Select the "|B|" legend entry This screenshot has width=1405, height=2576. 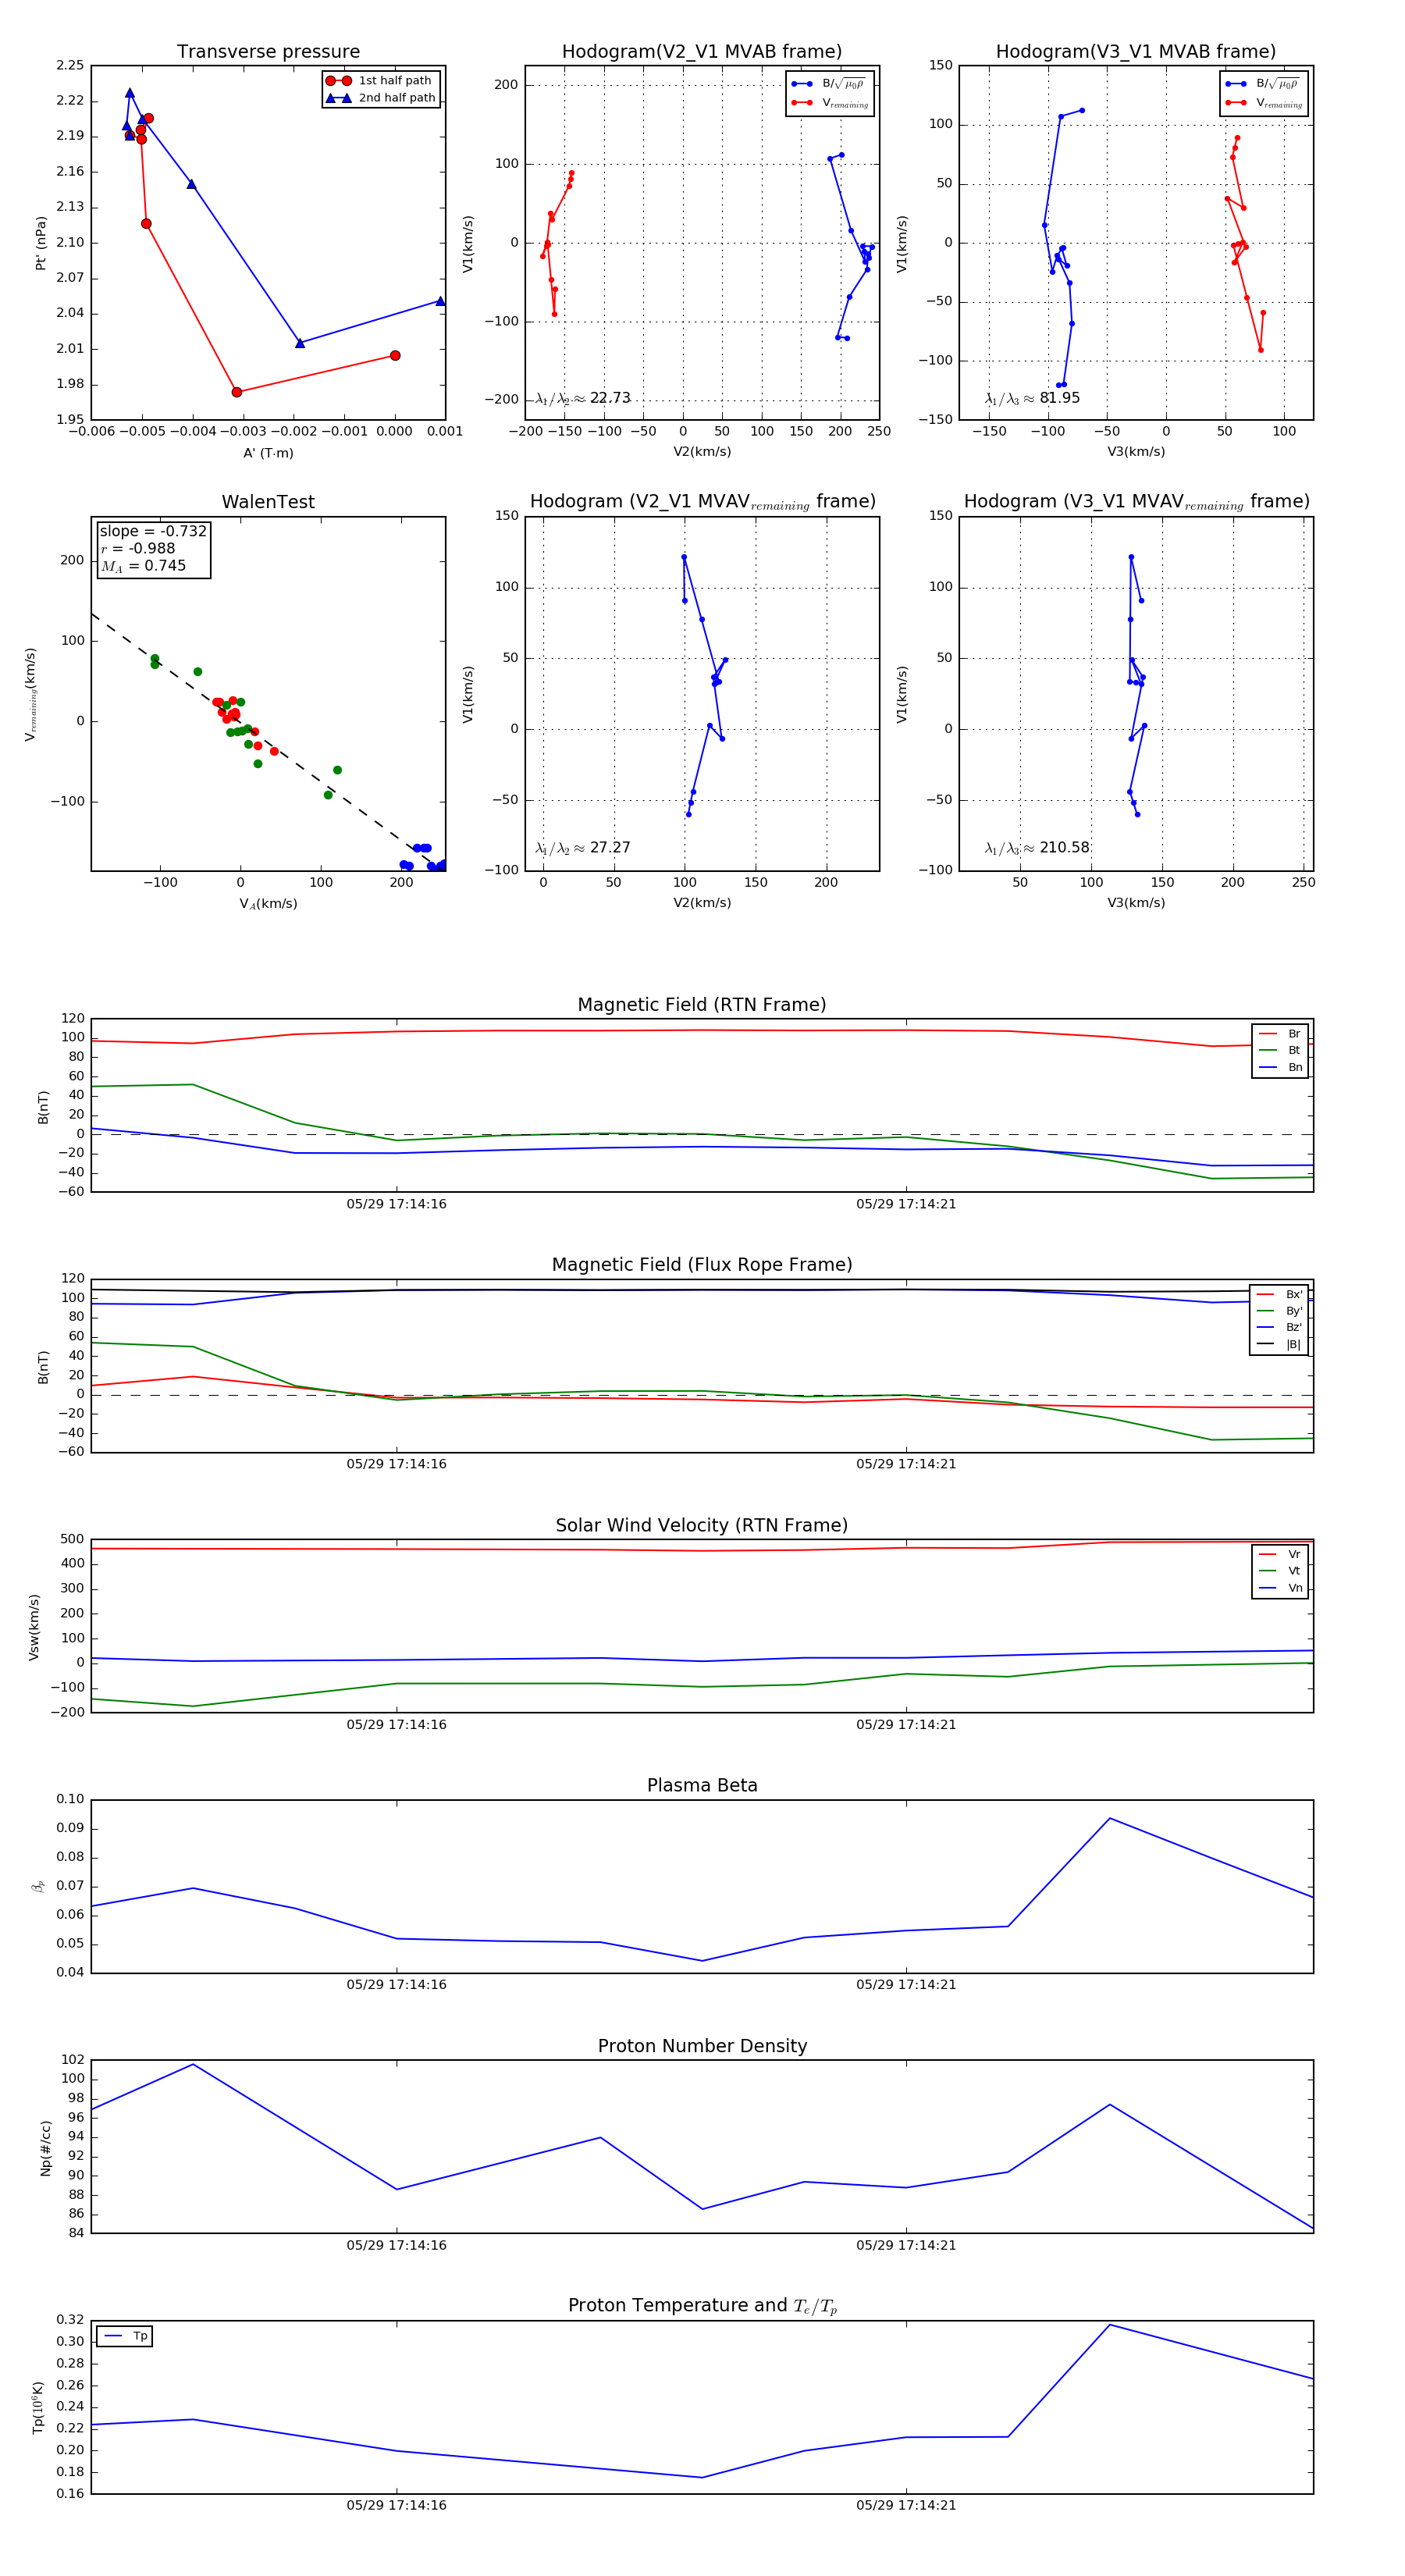click(x=1279, y=1345)
